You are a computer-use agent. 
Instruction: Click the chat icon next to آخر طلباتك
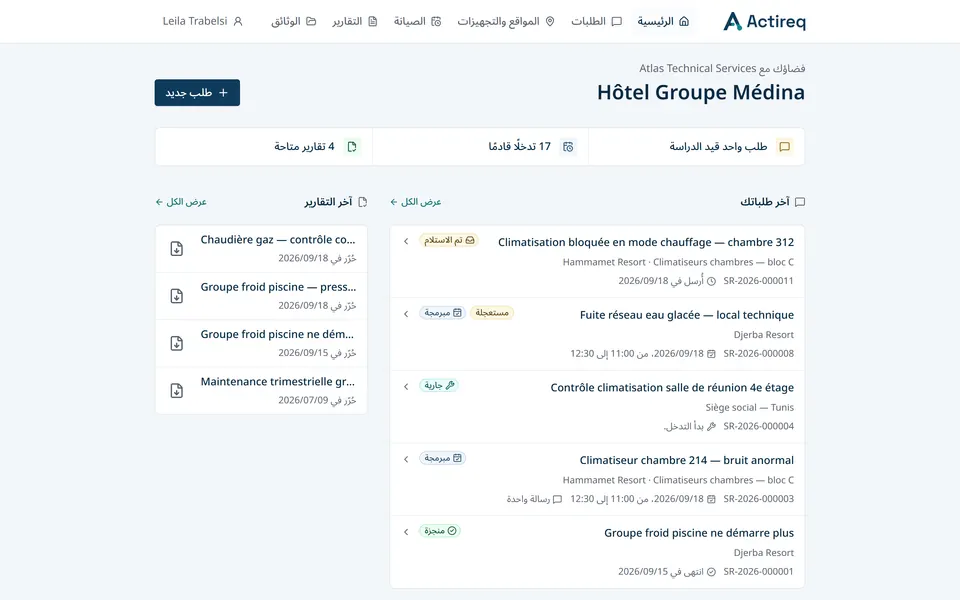[x=800, y=202]
